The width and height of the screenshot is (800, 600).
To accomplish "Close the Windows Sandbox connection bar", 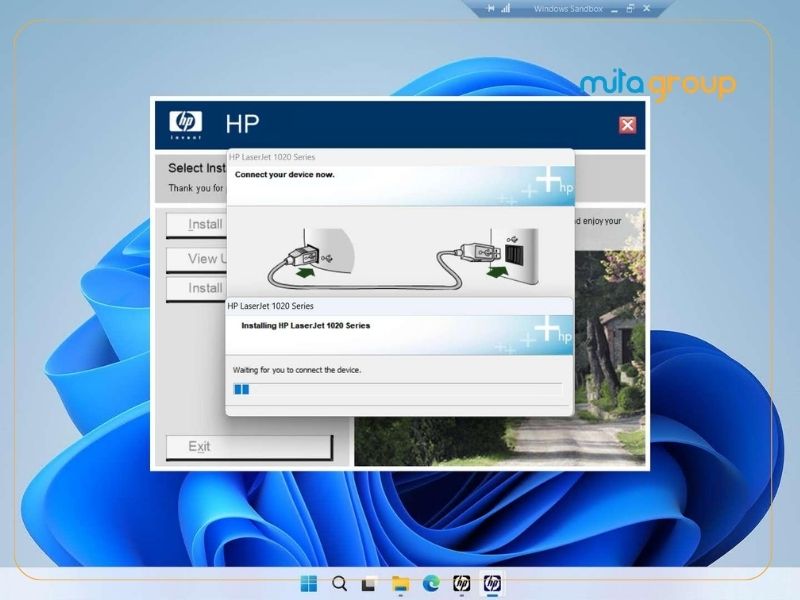I will [646, 9].
